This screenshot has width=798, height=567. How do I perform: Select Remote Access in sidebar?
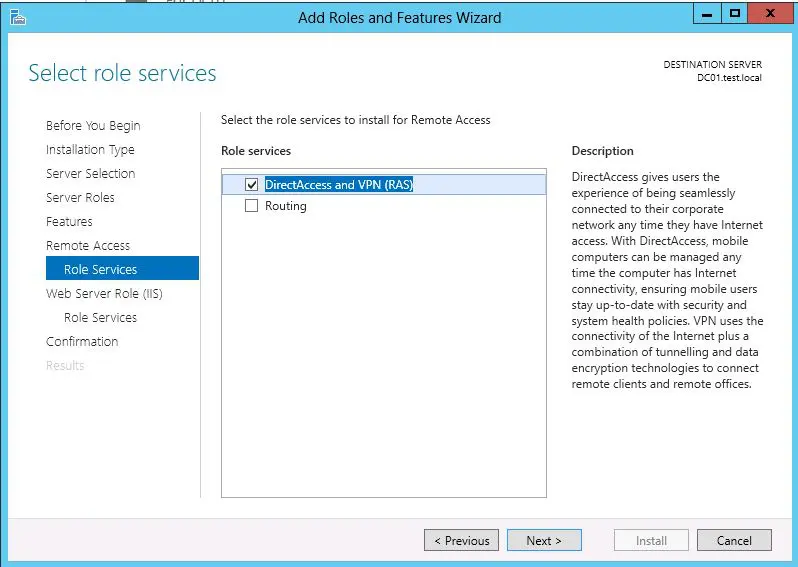pos(88,245)
